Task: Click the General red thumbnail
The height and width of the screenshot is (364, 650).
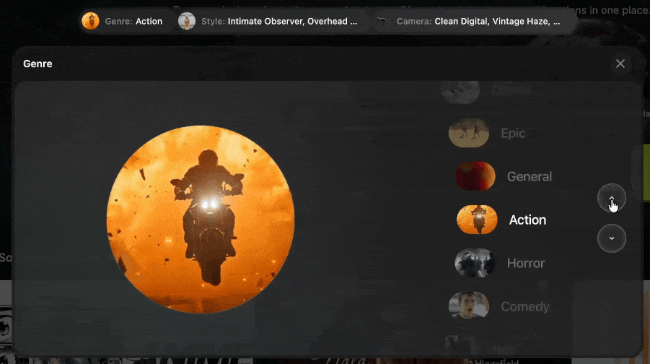Action: pyautogui.click(x=475, y=176)
